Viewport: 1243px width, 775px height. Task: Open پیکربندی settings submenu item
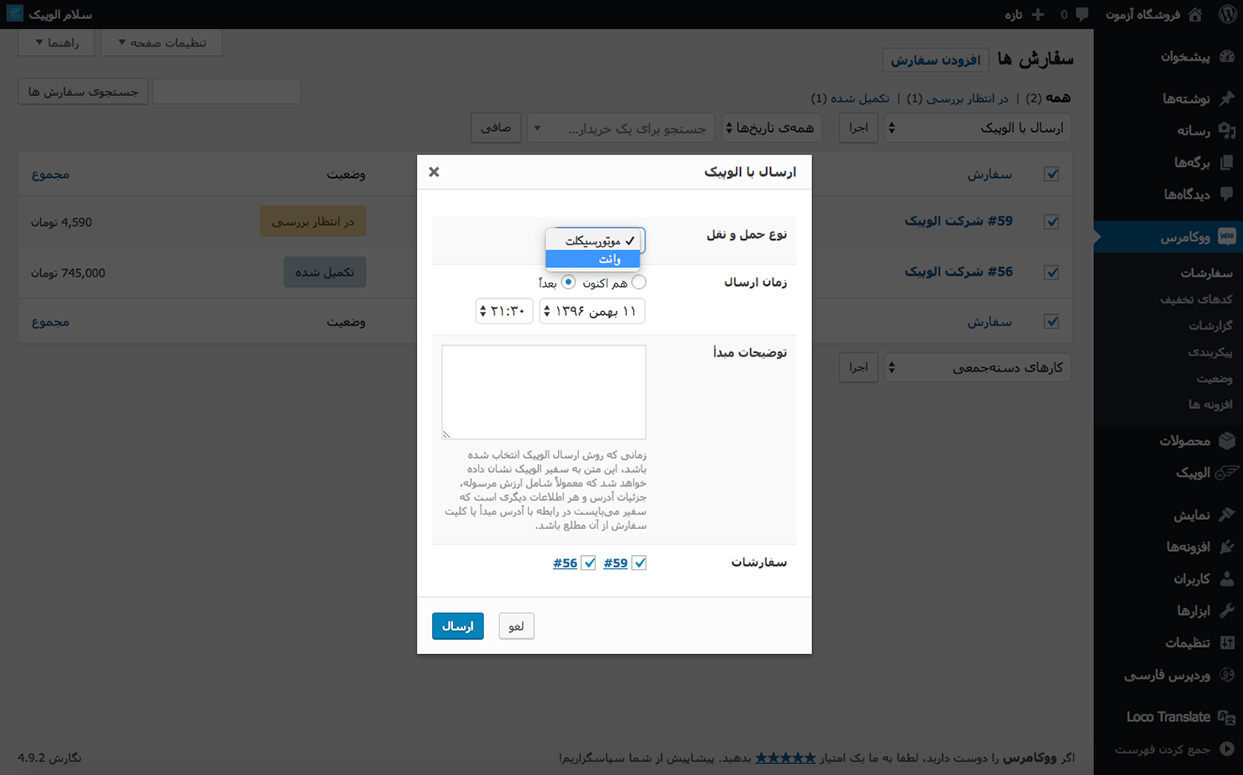pos(1210,352)
